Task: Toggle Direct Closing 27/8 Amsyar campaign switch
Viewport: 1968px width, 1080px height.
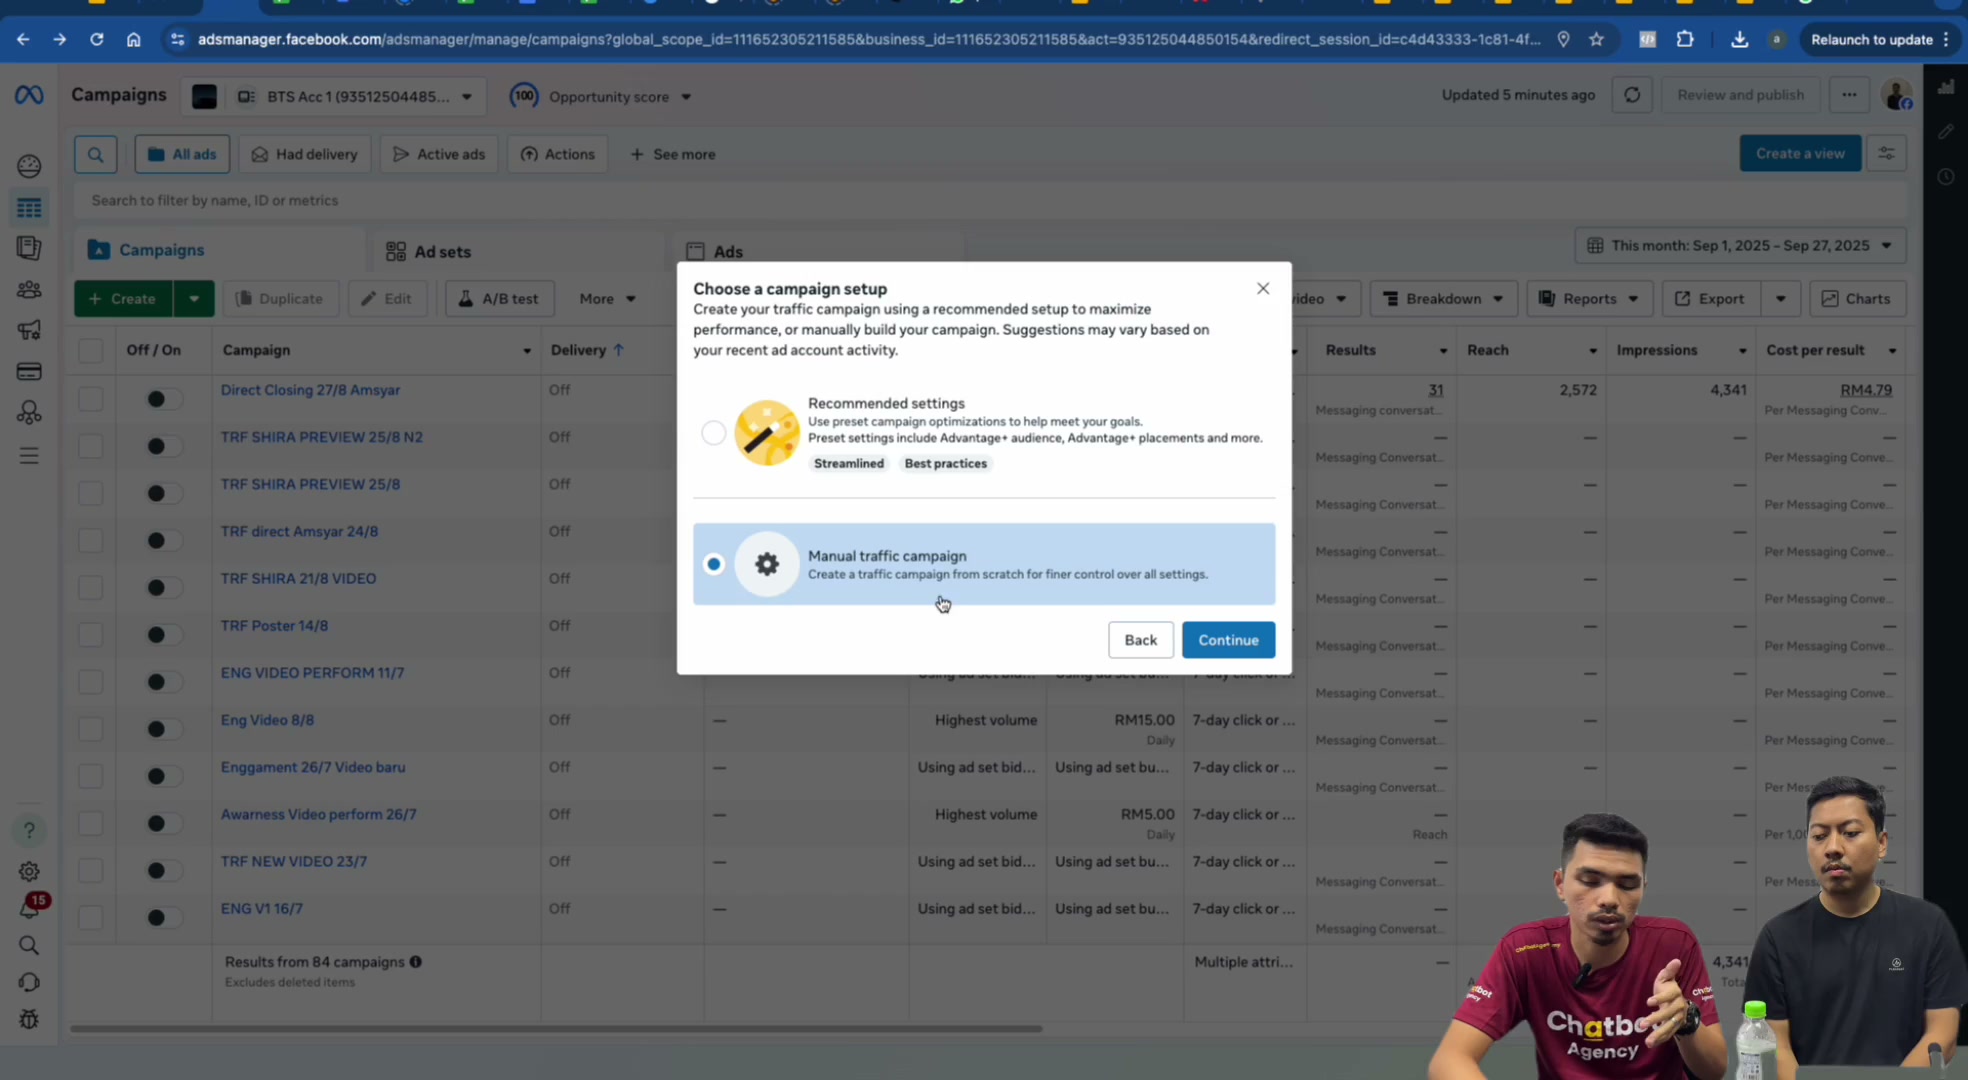Action: pyautogui.click(x=163, y=399)
